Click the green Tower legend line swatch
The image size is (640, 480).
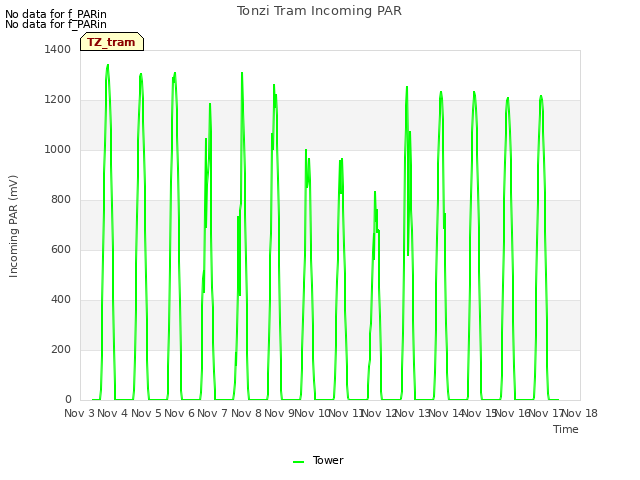(298, 461)
